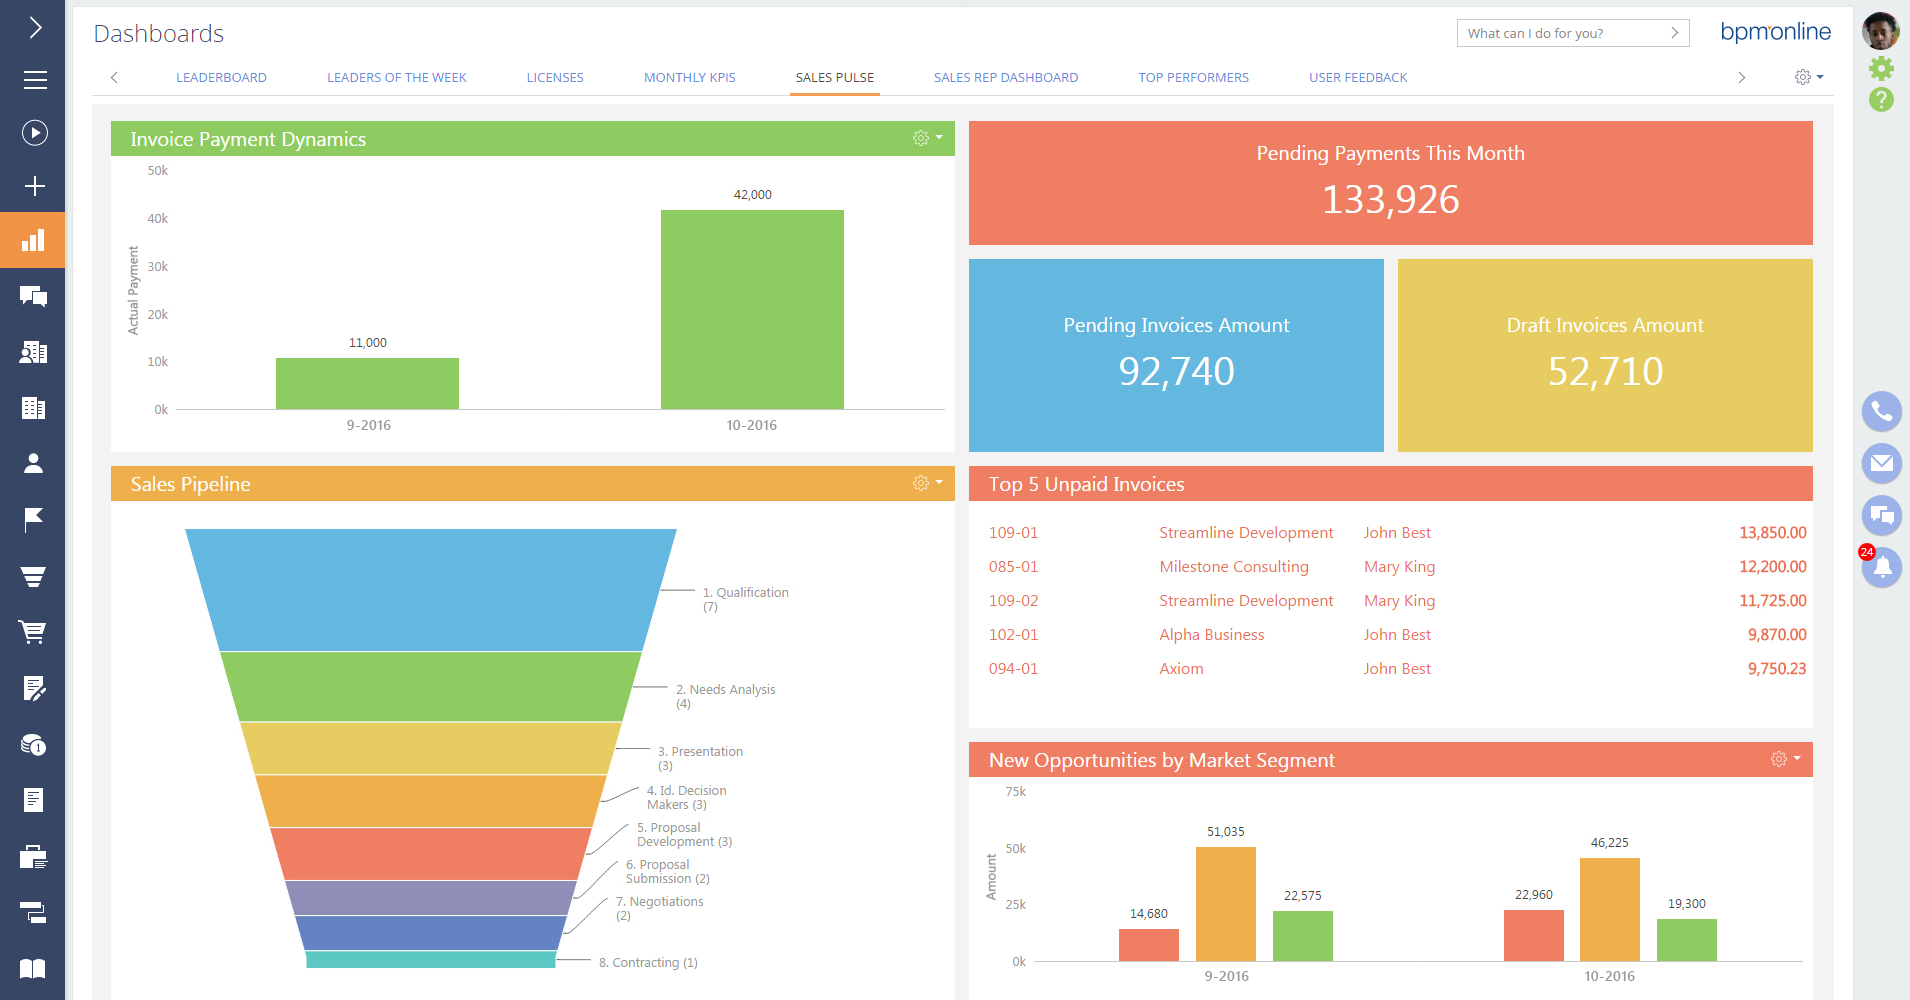Open the Feed chat icon in sidebar

pos(34,296)
